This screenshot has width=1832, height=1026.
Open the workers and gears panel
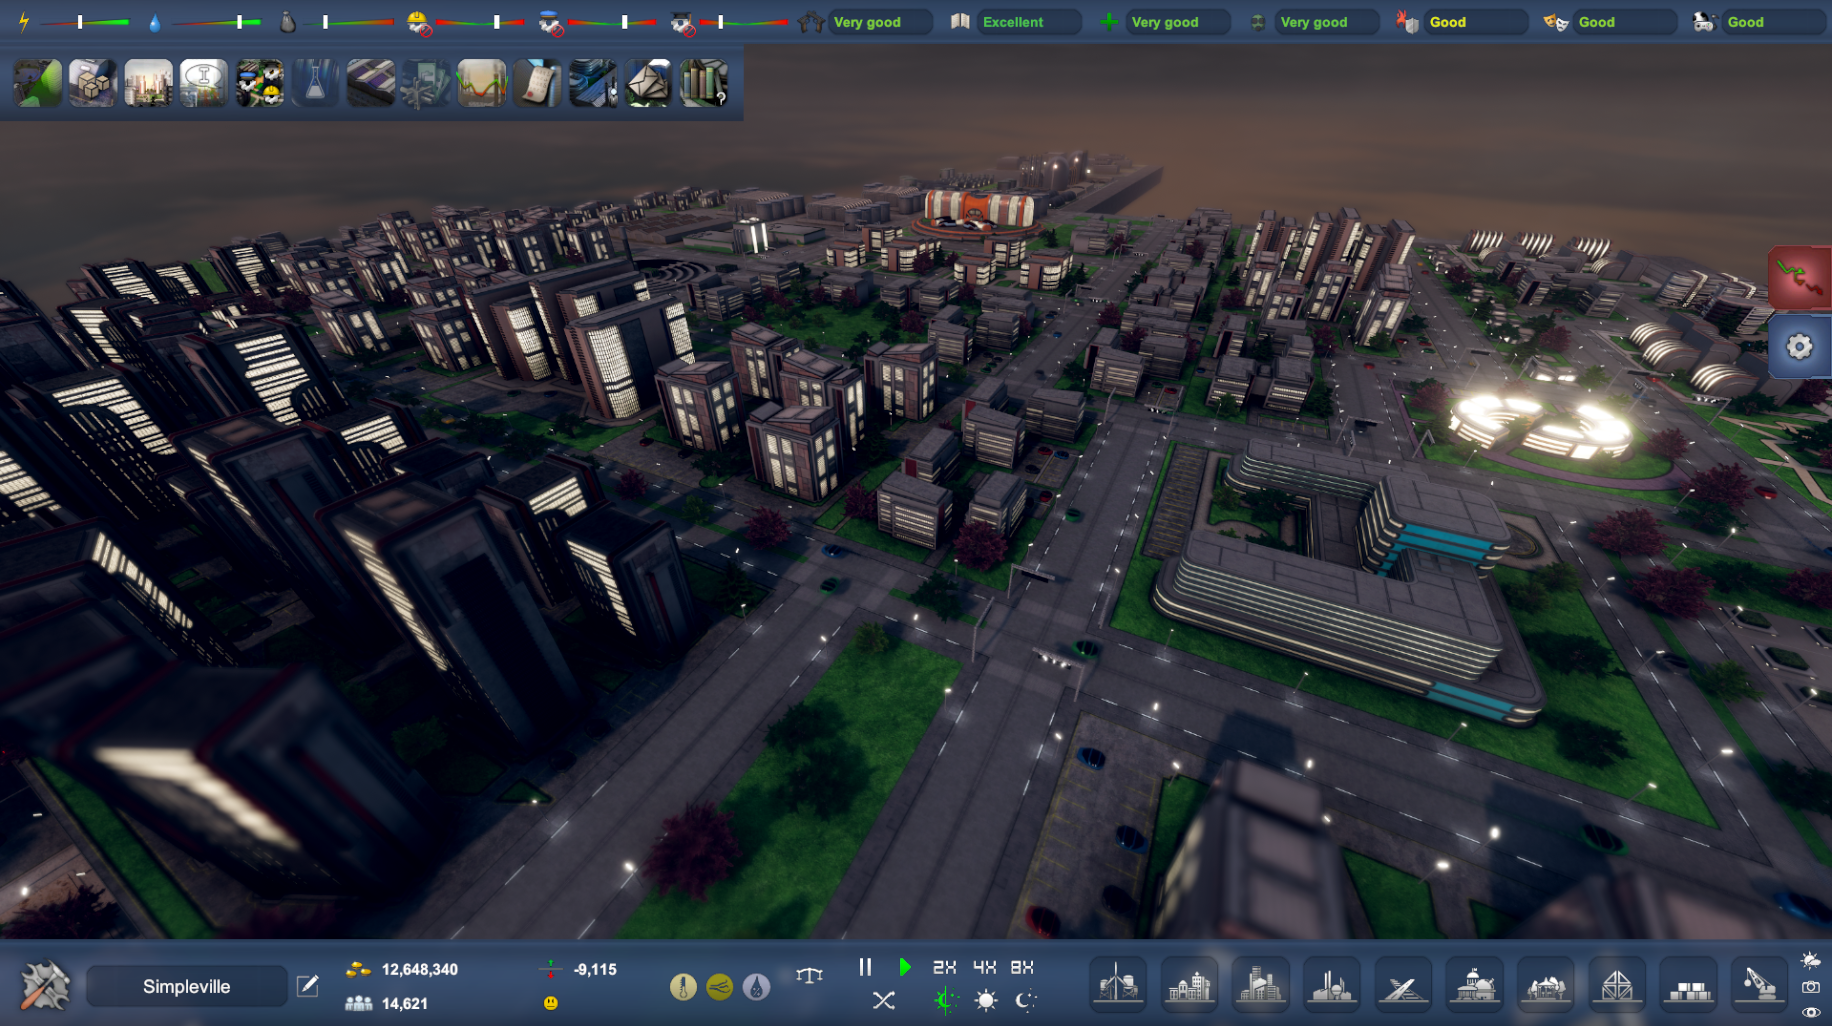point(259,83)
